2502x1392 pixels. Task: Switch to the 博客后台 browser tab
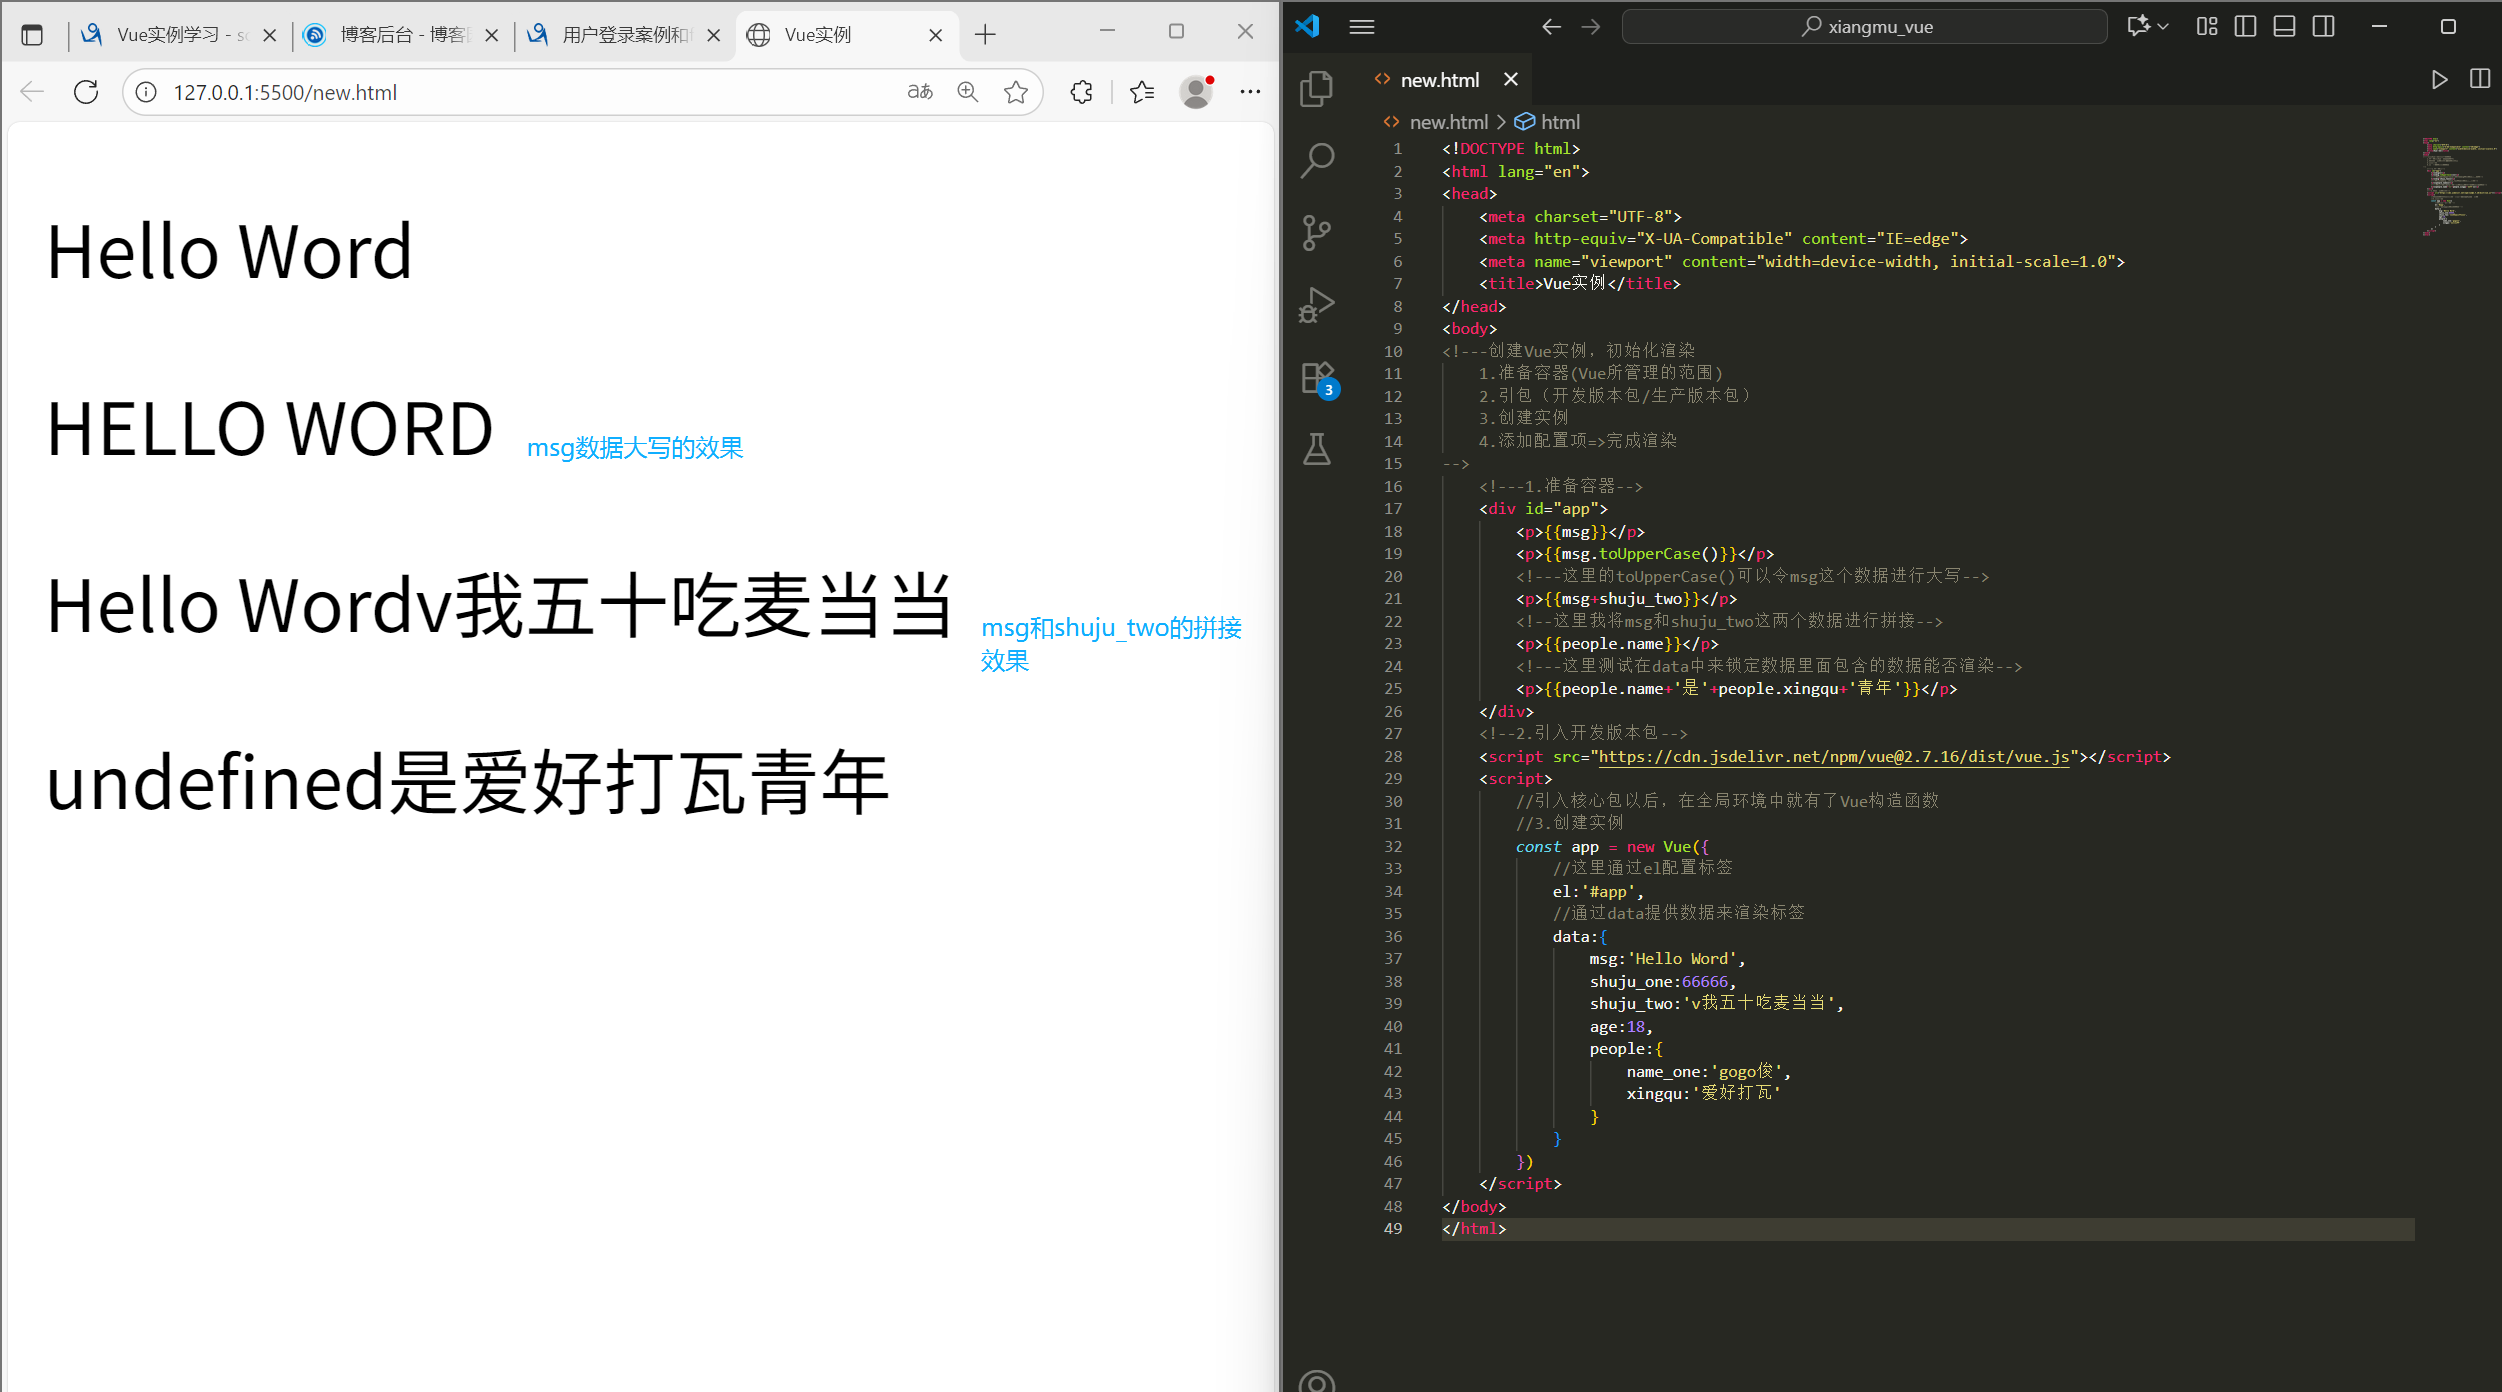pos(395,33)
